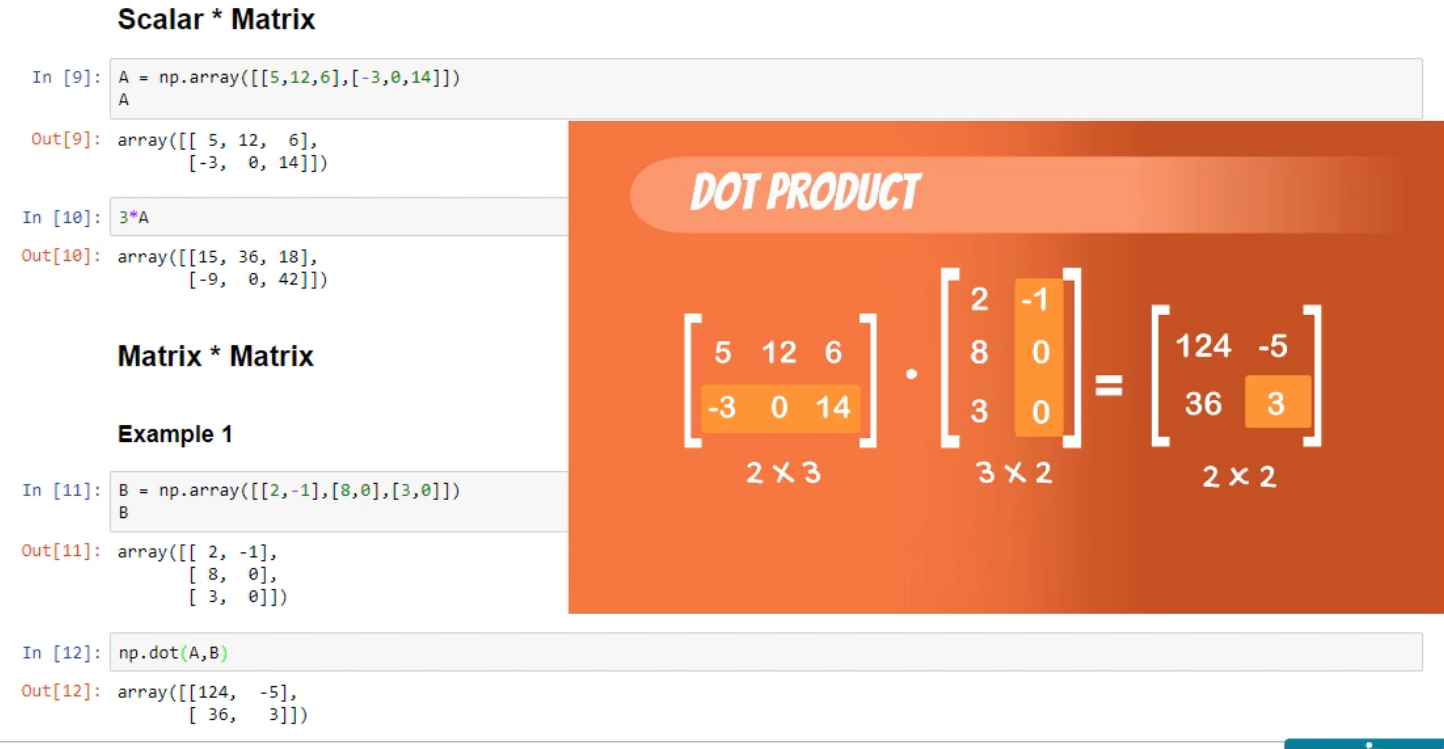Click the Out[12] output prompt label
The height and width of the screenshot is (749, 1444).
tap(62, 691)
